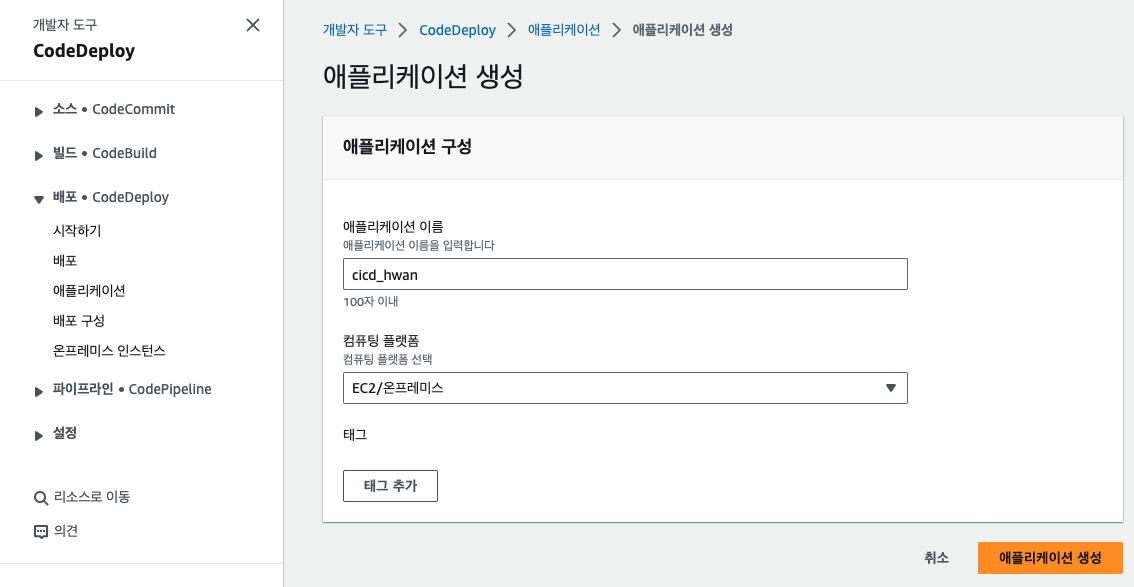This screenshot has height=587, width=1134.
Task: Click the 빌드 • CodeBuild label
Action: click(105, 153)
